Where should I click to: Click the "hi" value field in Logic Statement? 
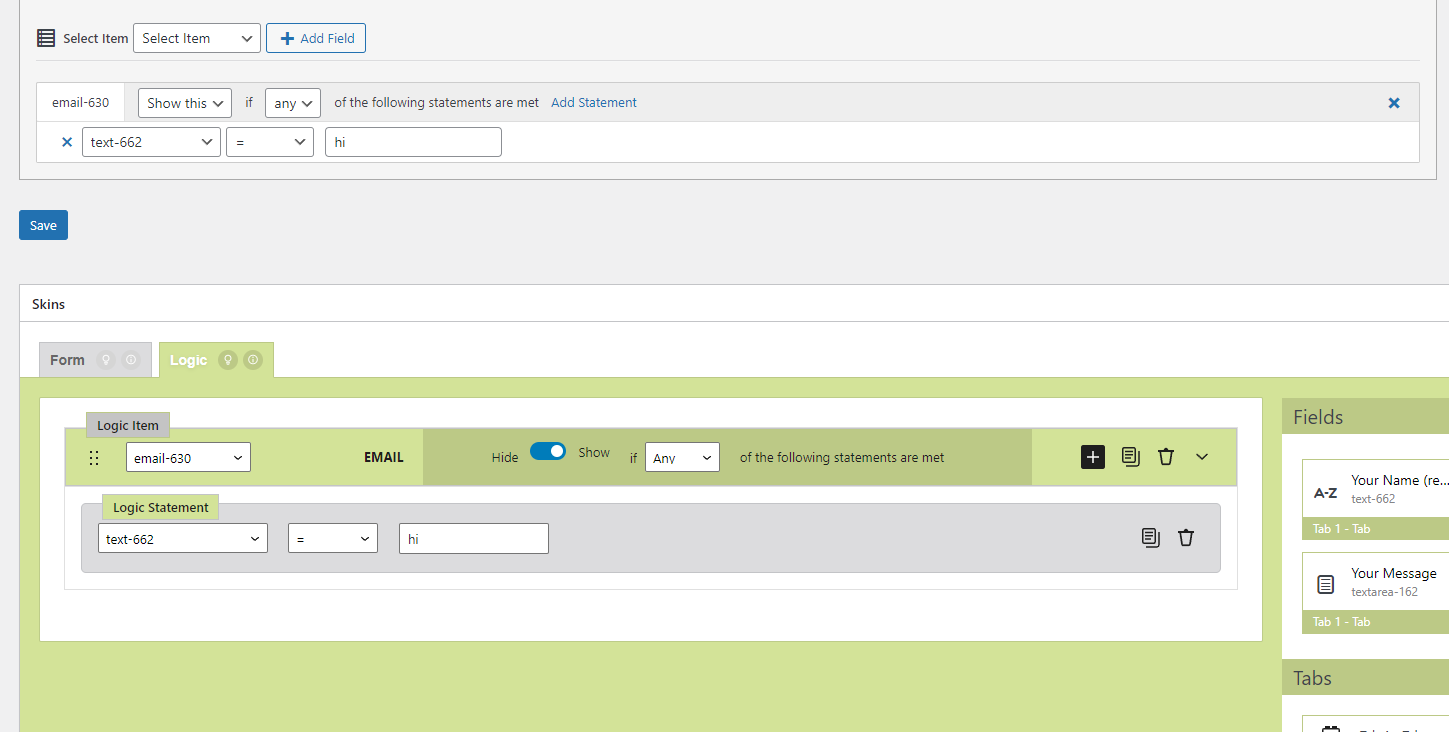click(x=473, y=539)
